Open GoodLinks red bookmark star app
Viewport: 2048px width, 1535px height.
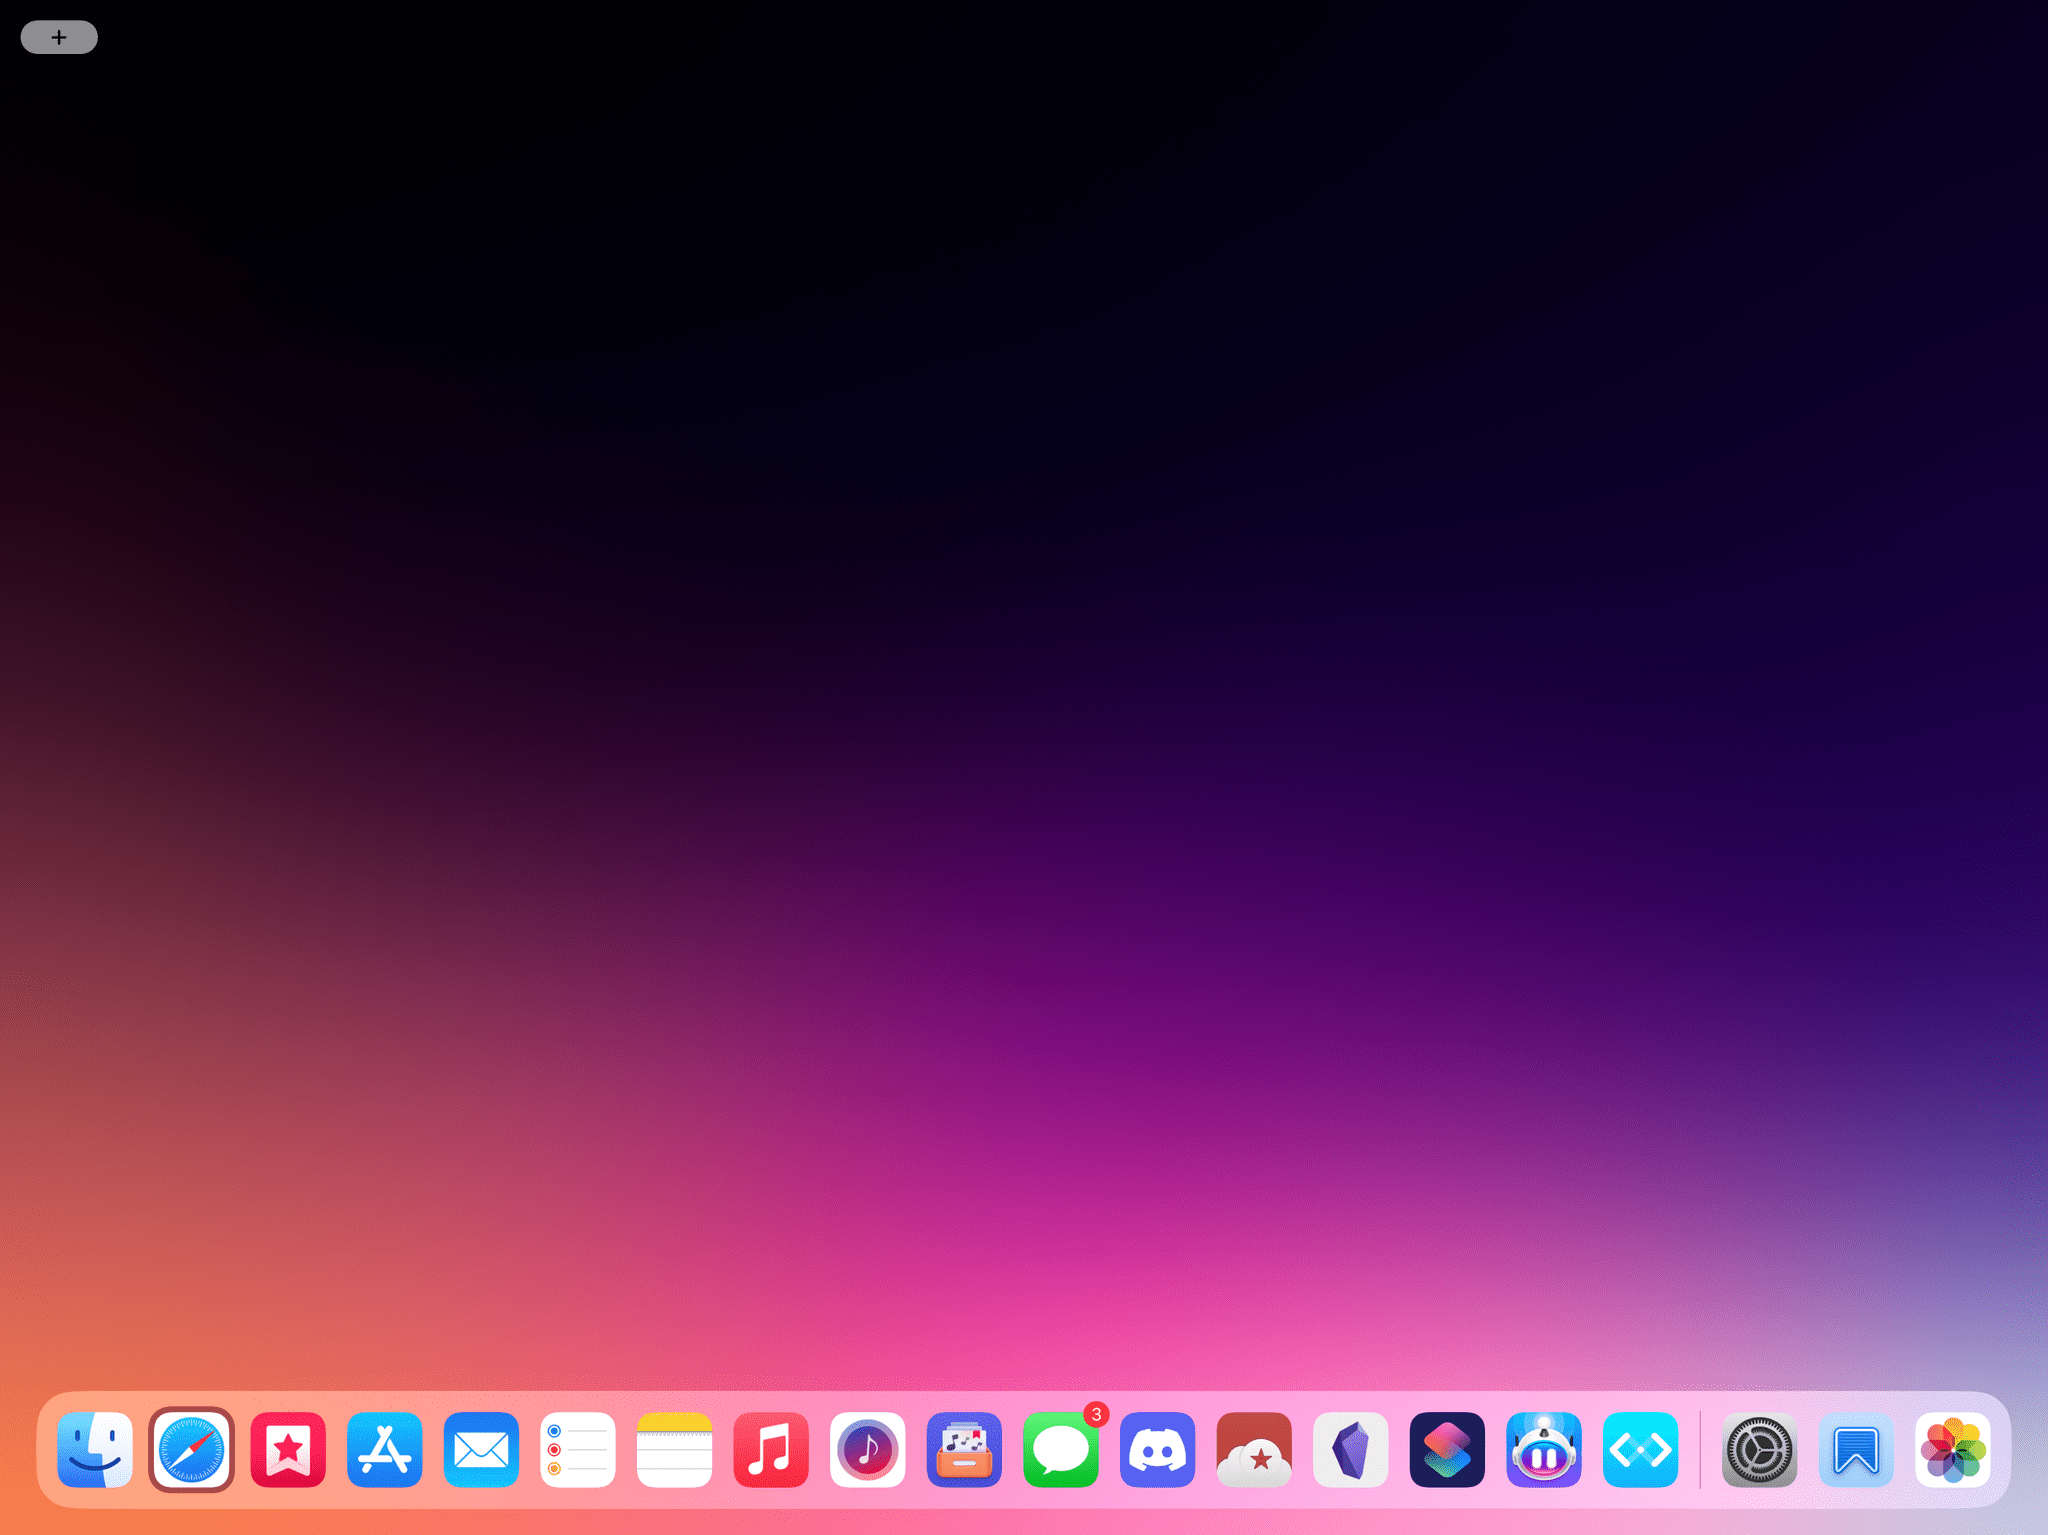click(x=288, y=1449)
